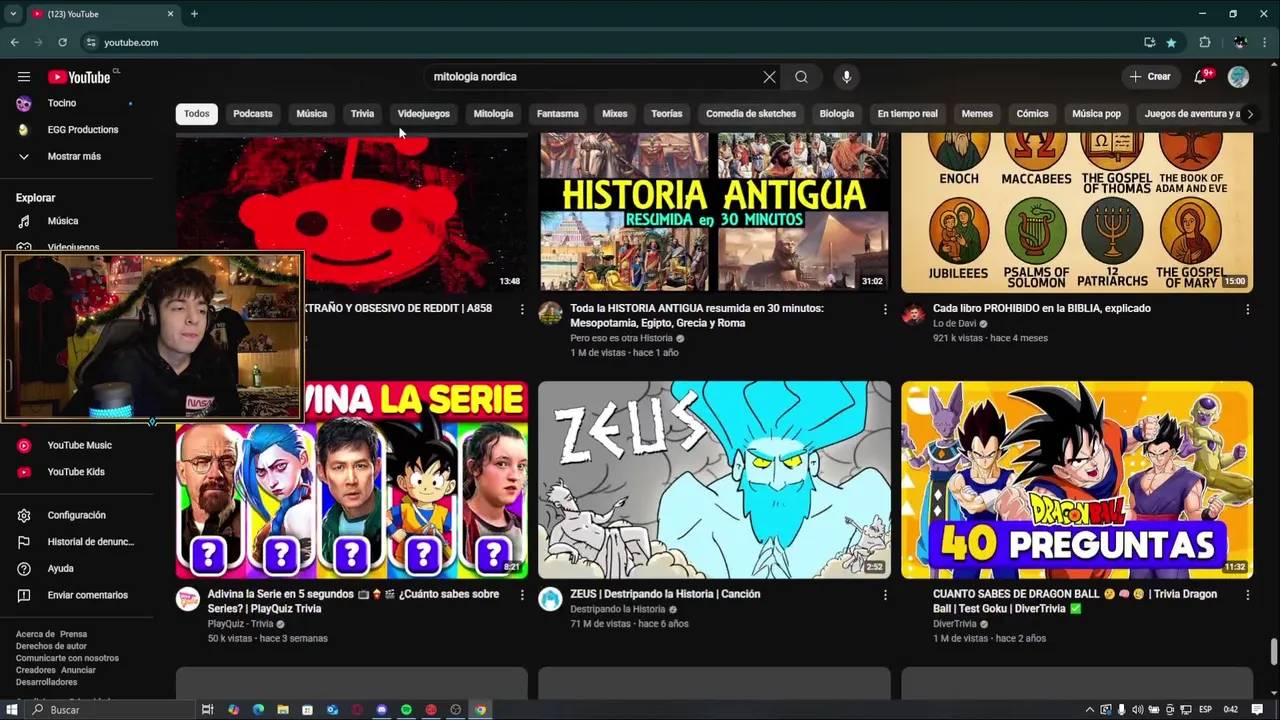This screenshot has height=720, width=1280.
Task: Select the Biología filter chip
Action: 837,114
